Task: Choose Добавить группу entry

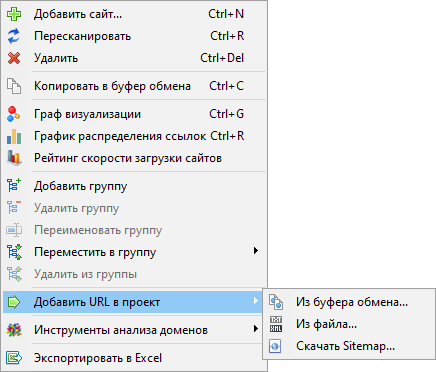Action: tap(133, 186)
